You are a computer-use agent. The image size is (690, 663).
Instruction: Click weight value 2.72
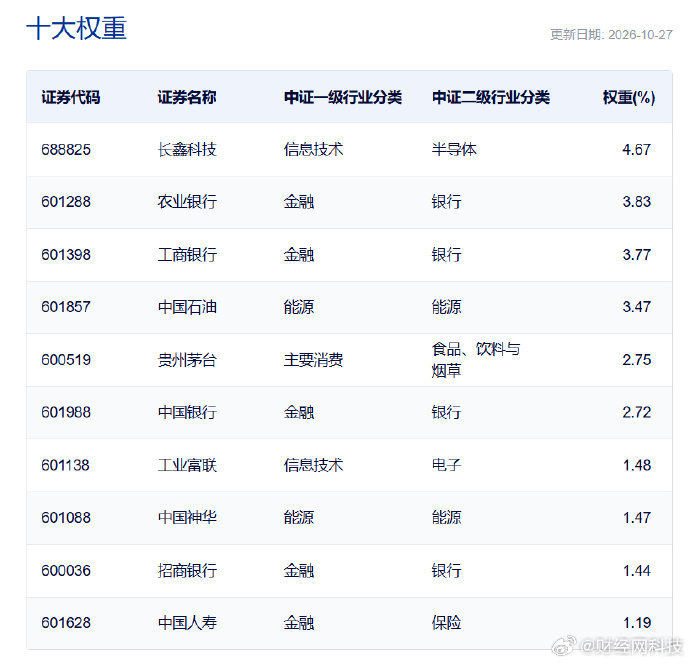[636, 412]
